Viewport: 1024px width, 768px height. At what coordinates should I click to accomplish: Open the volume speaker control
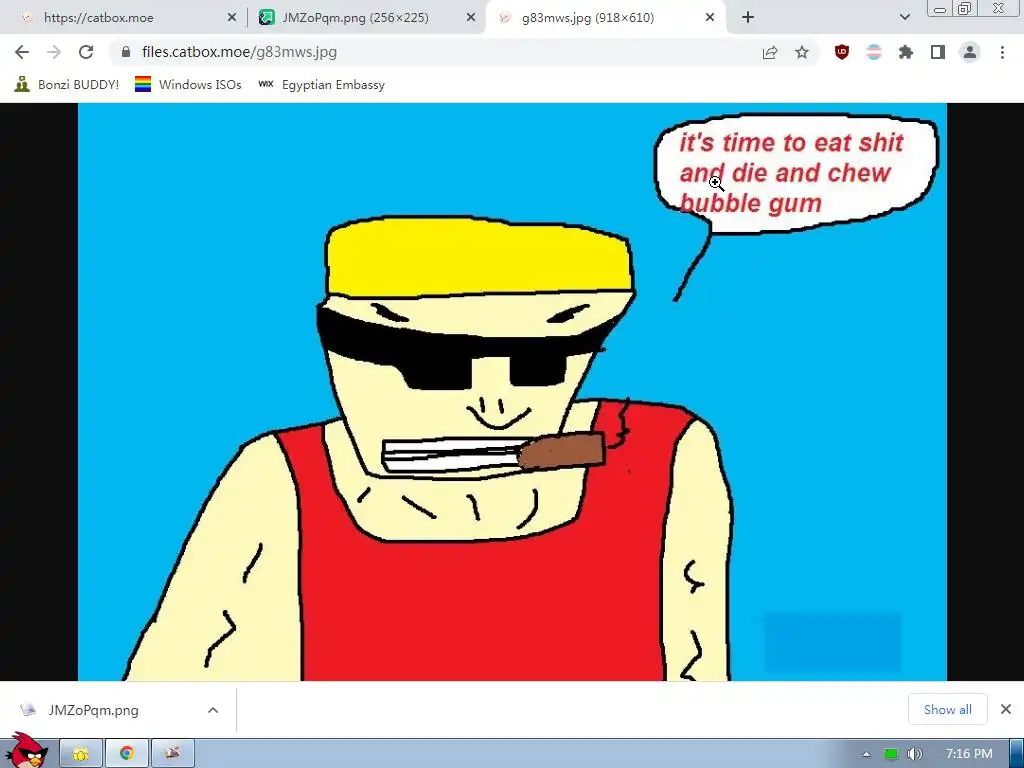pyautogui.click(x=915, y=754)
